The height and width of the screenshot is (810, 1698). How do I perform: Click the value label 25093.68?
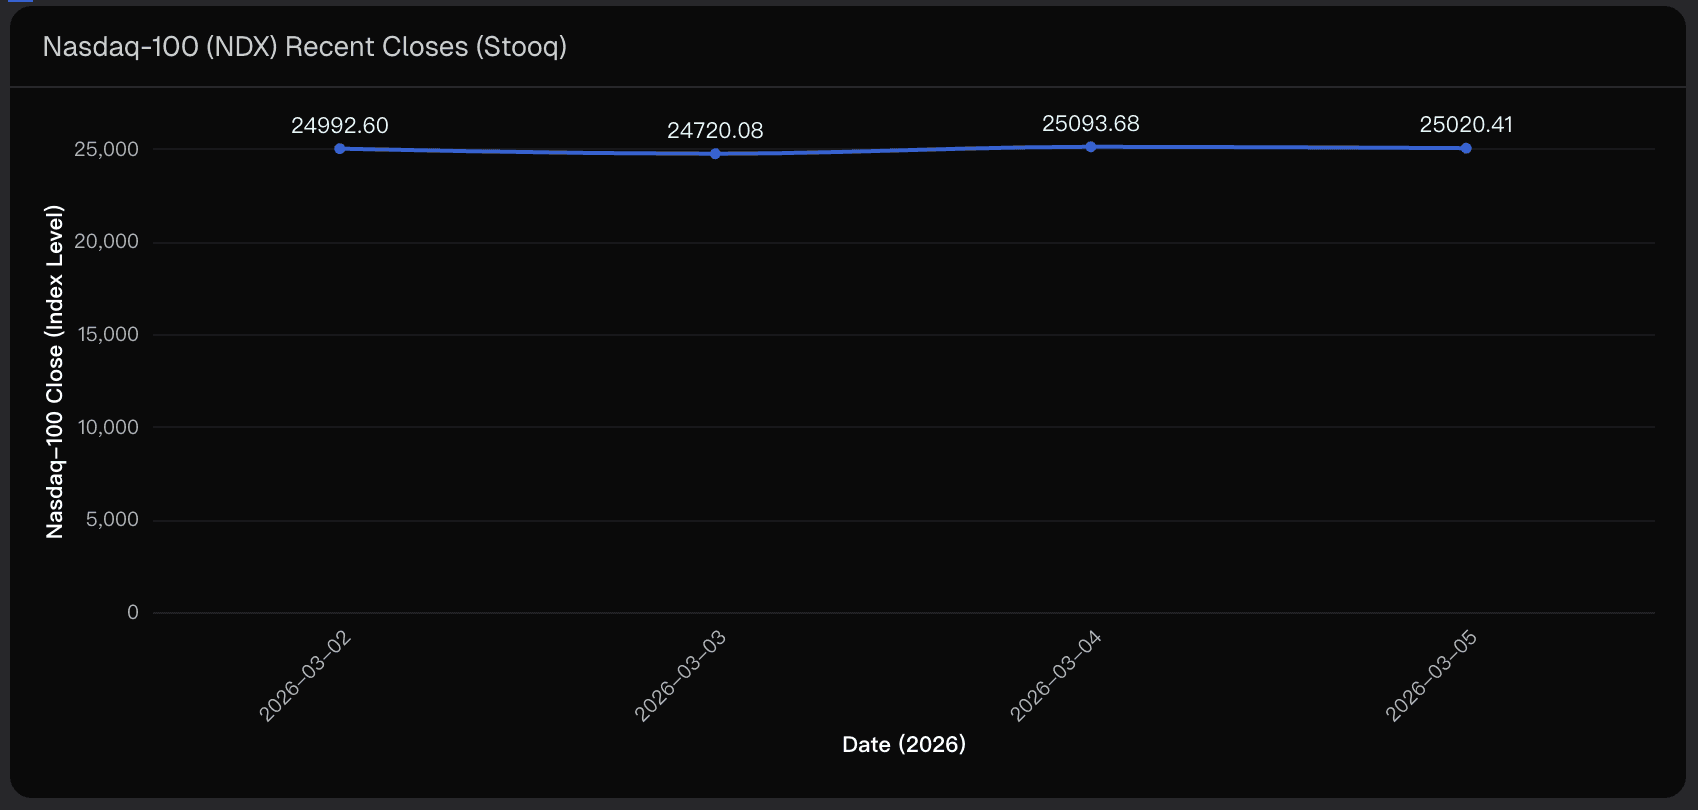tap(1091, 124)
